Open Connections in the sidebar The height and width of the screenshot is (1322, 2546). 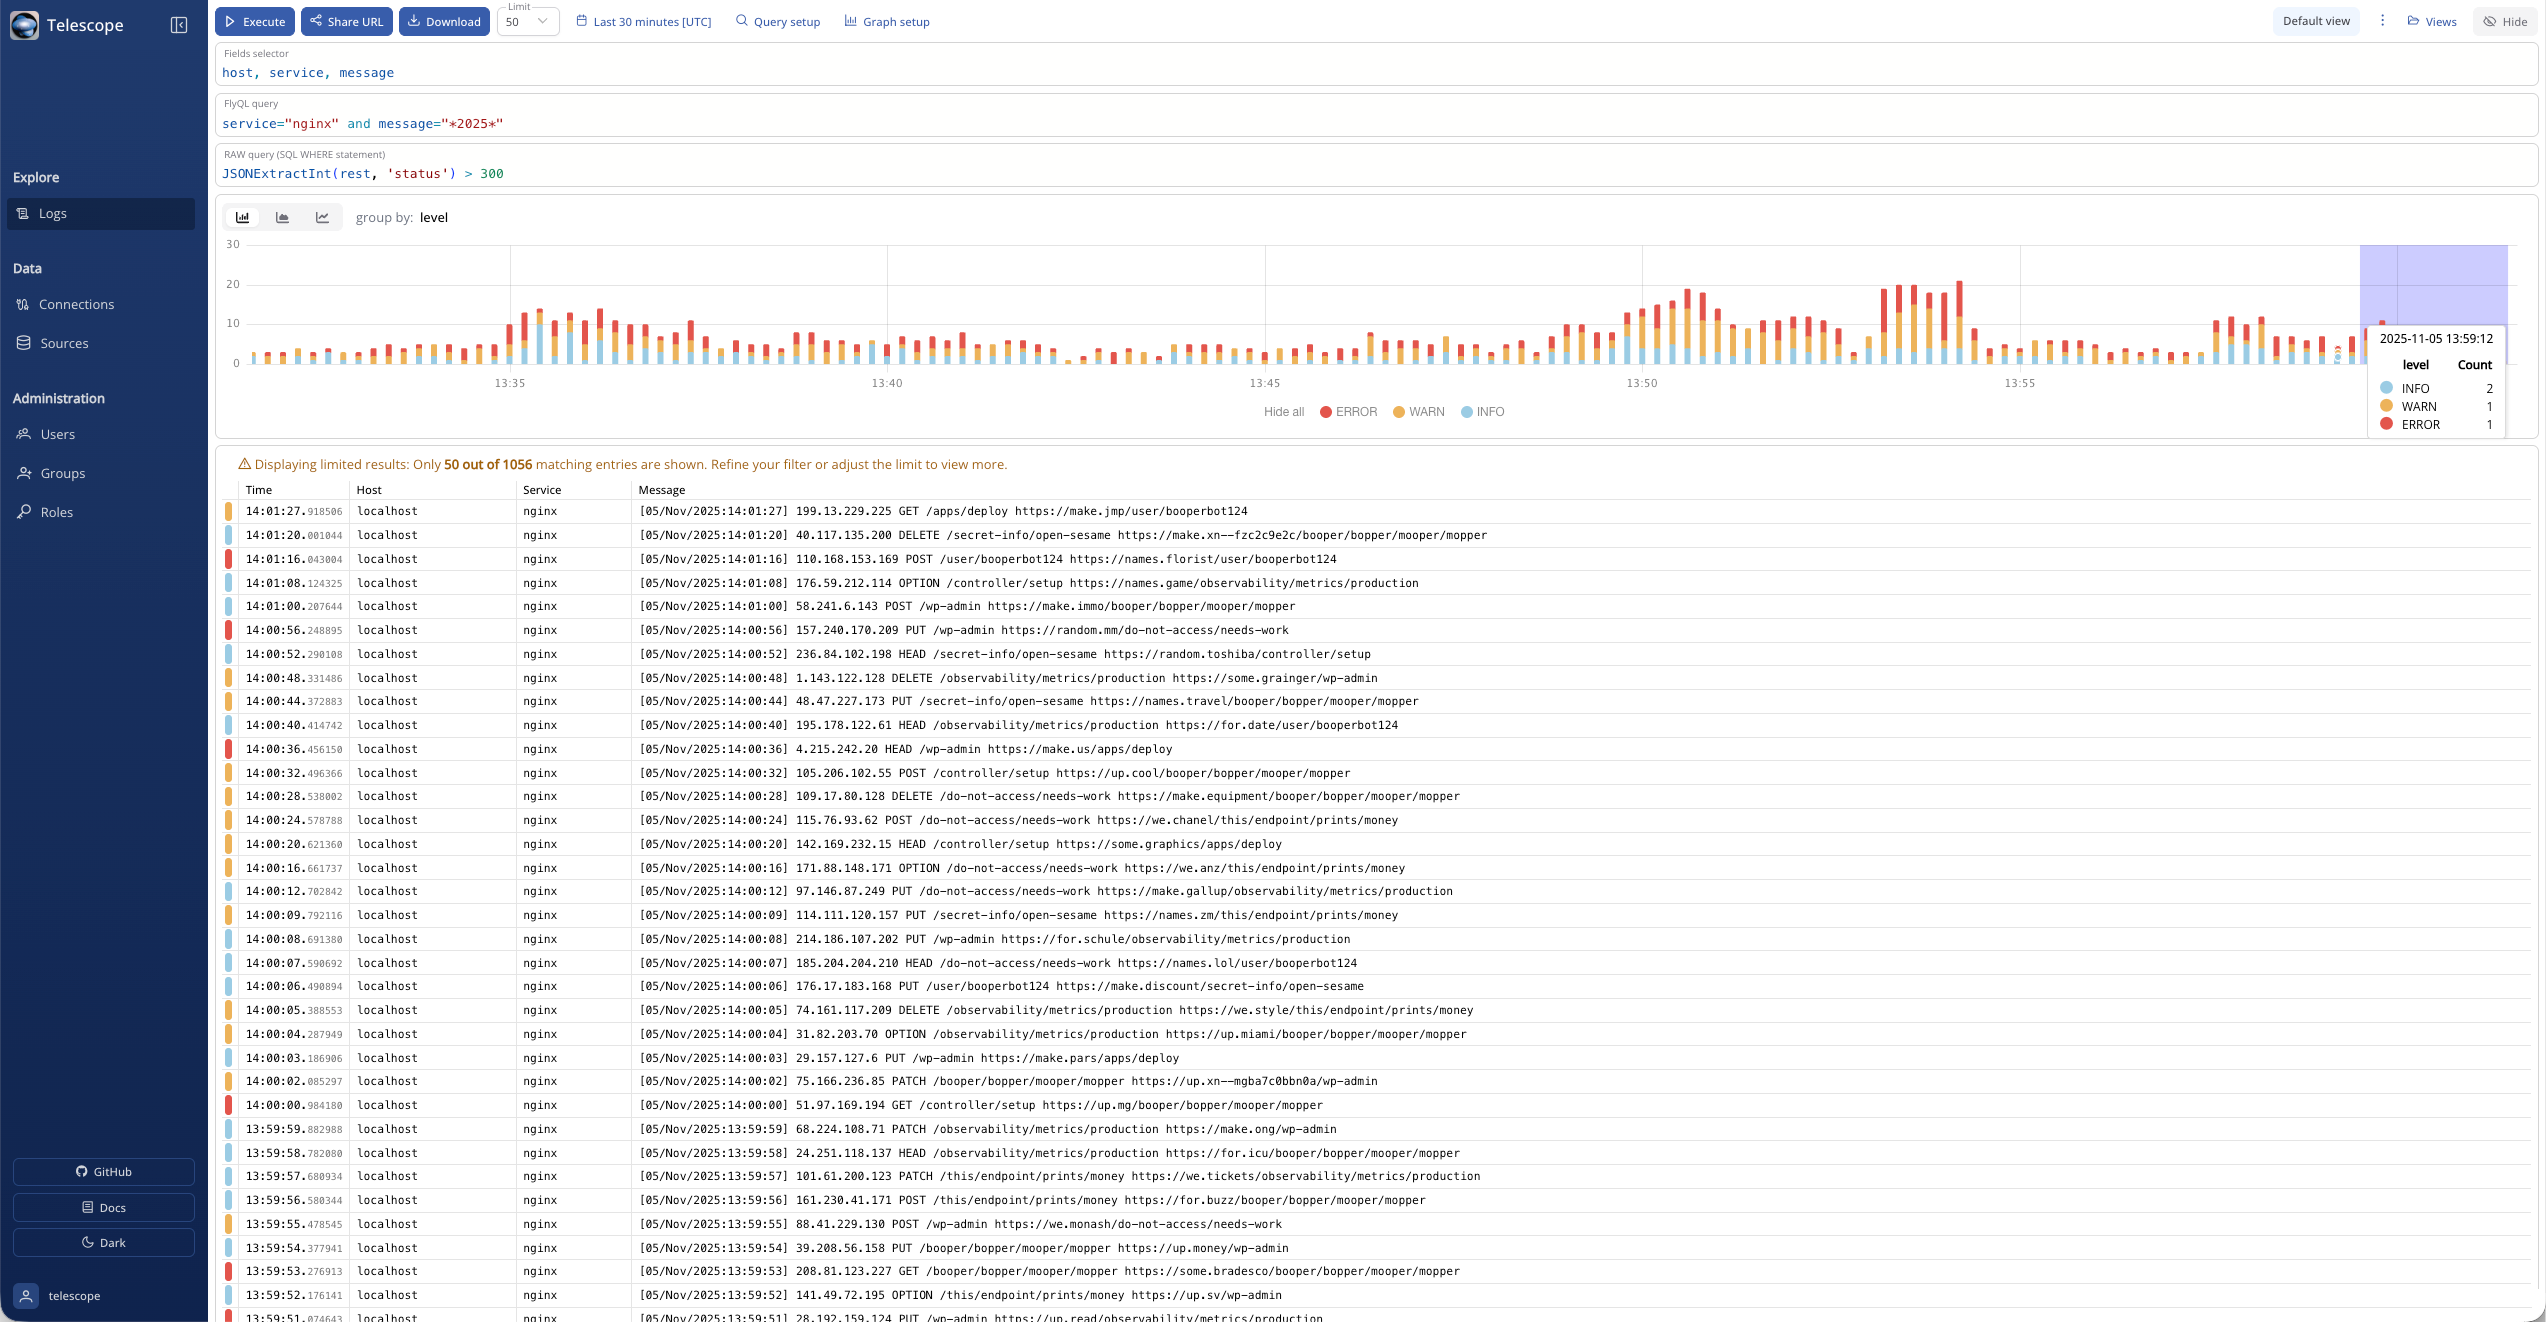click(x=76, y=304)
